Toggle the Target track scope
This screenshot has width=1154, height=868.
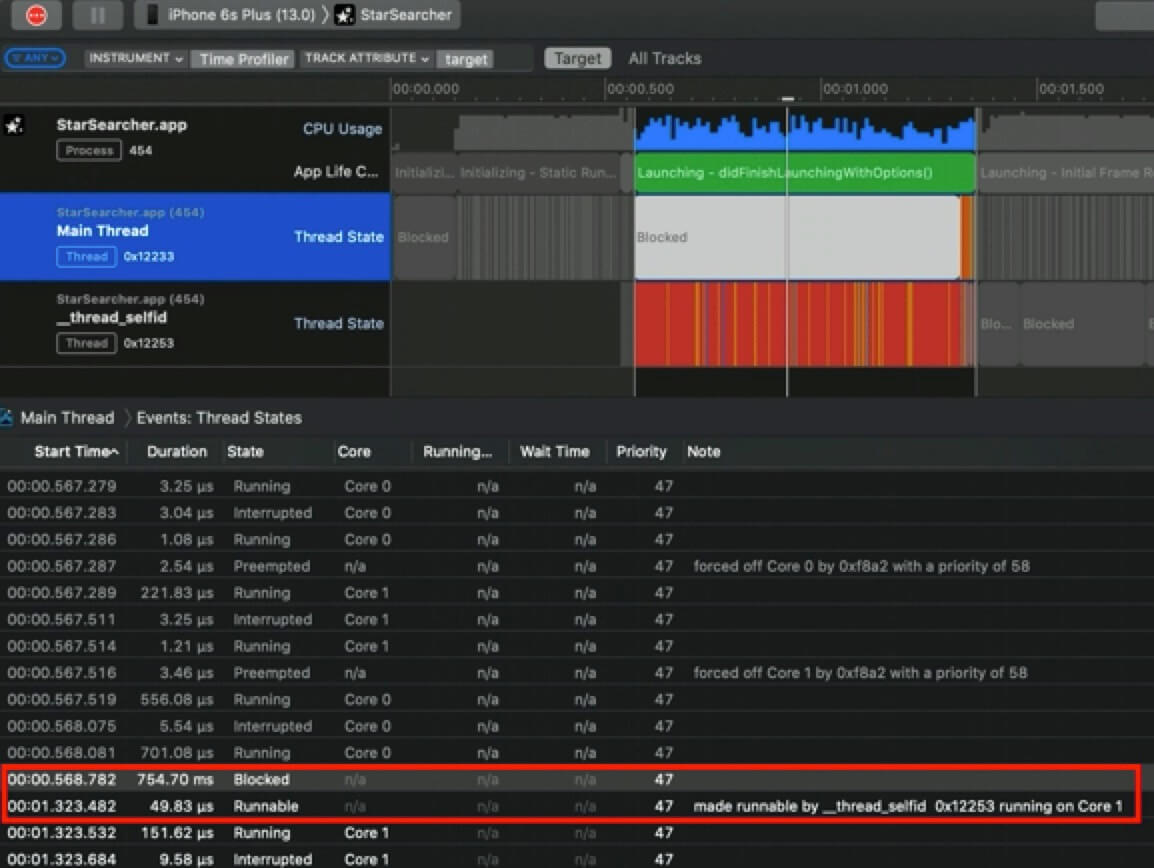pos(577,58)
